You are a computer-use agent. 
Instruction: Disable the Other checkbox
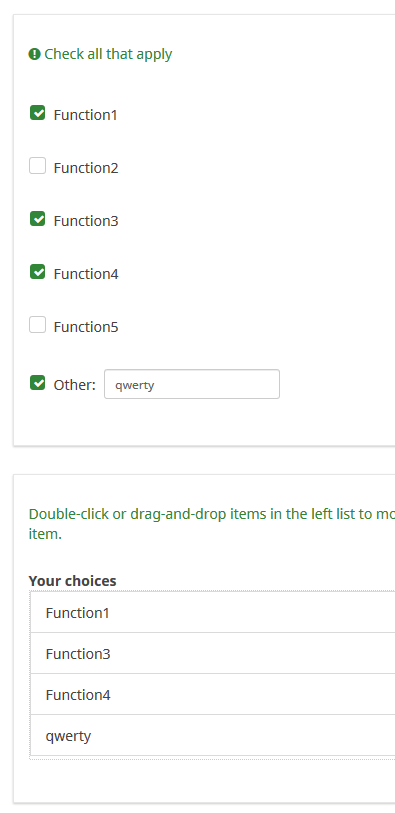pos(37,383)
